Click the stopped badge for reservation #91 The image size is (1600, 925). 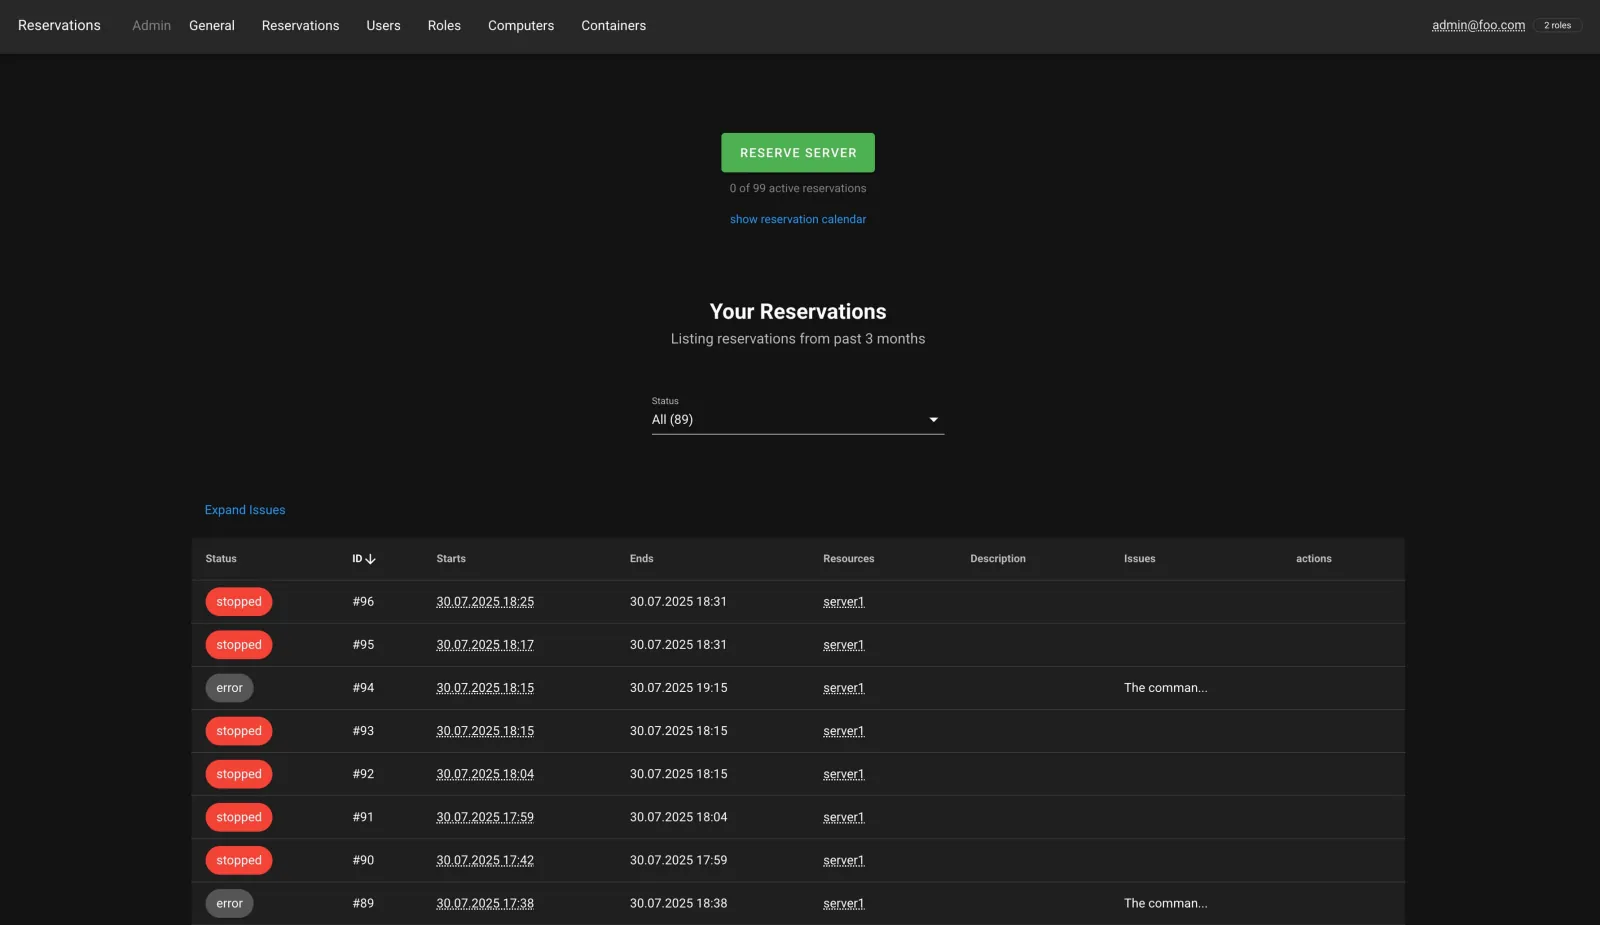(x=239, y=817)
